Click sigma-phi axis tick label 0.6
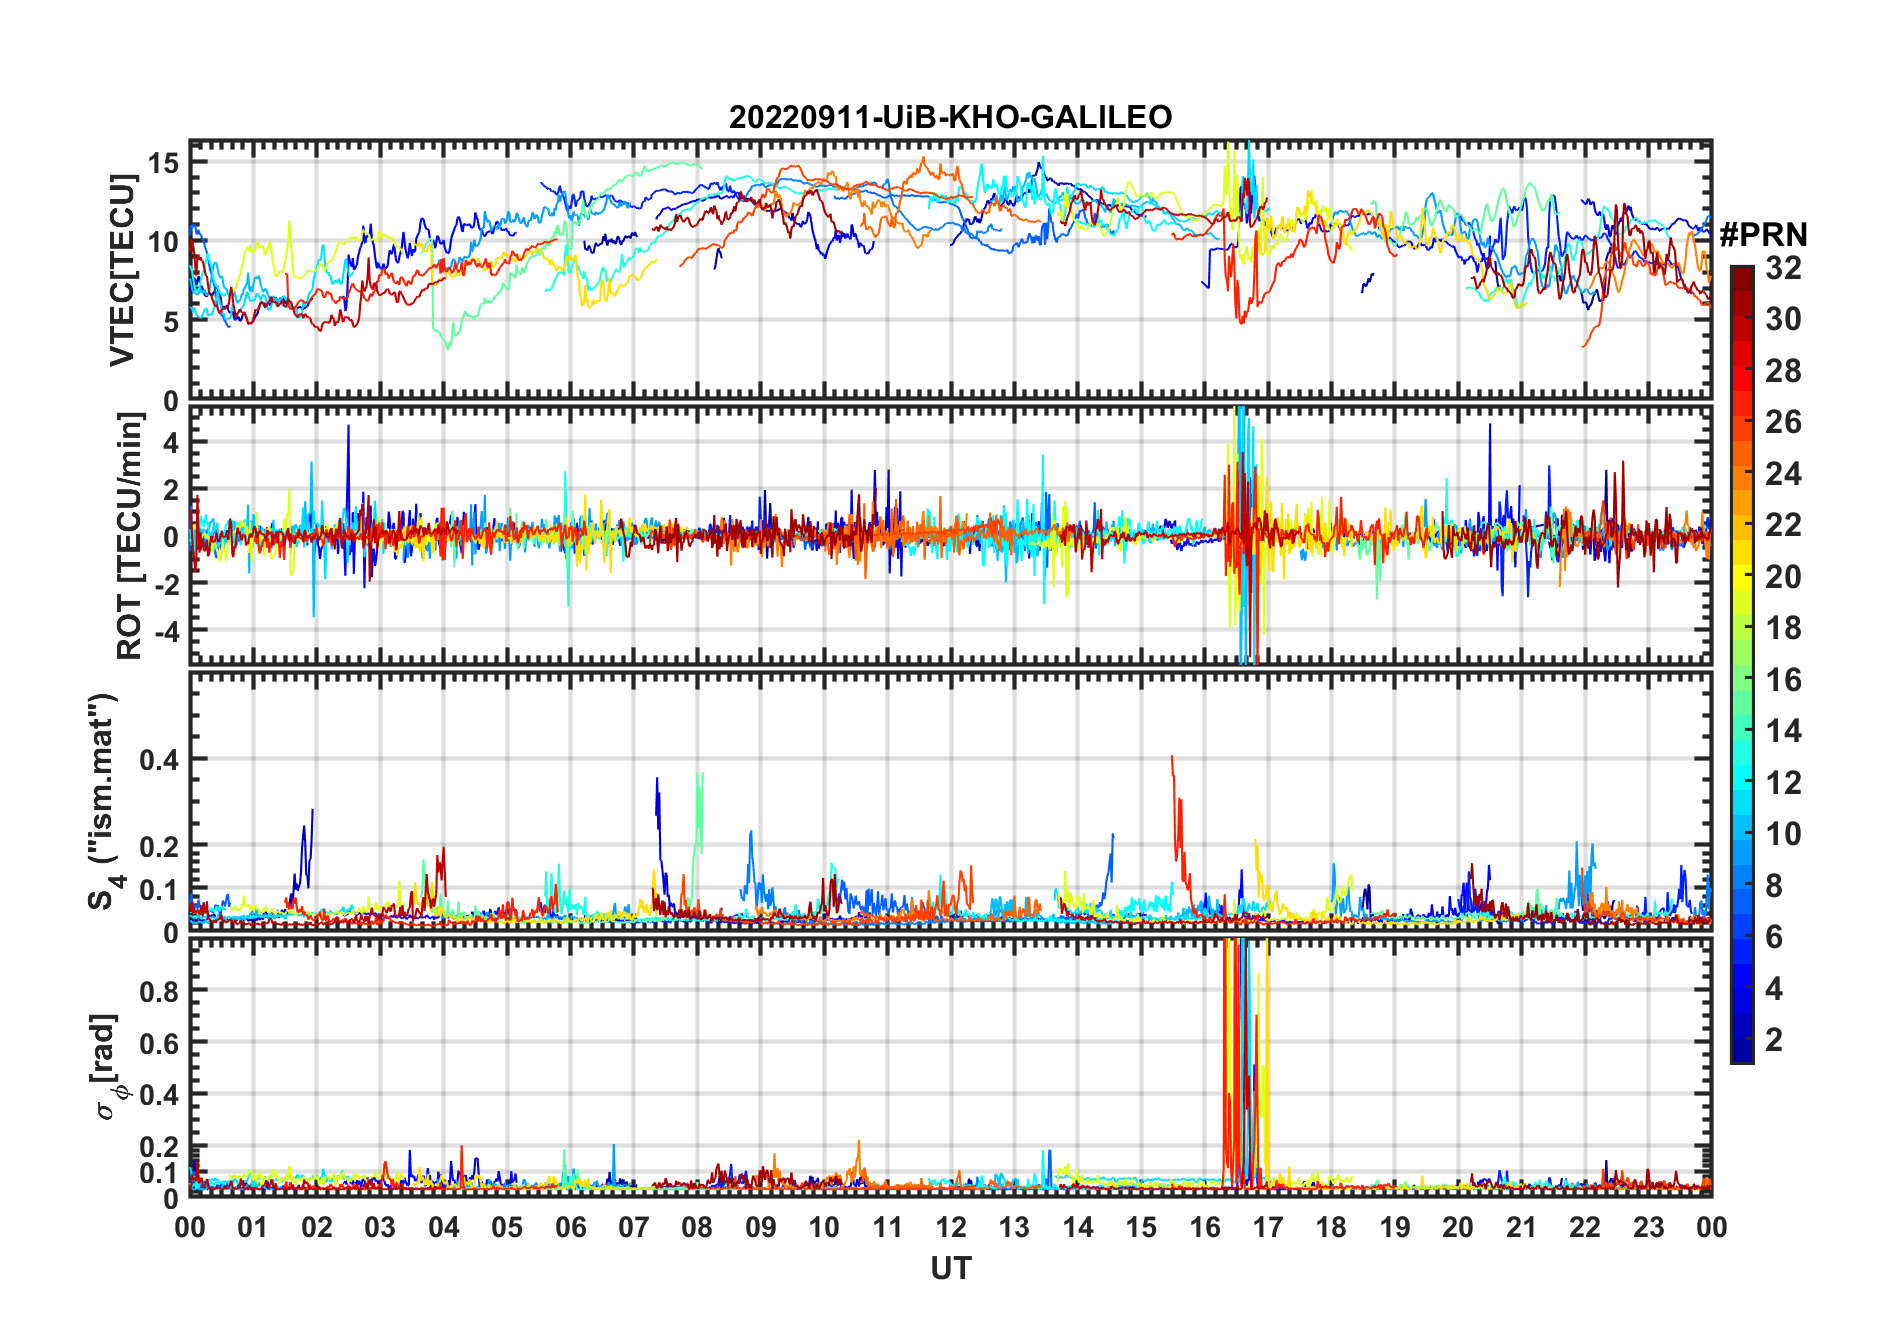This screenshot has height=1330, width=1902. point(160,1043)
